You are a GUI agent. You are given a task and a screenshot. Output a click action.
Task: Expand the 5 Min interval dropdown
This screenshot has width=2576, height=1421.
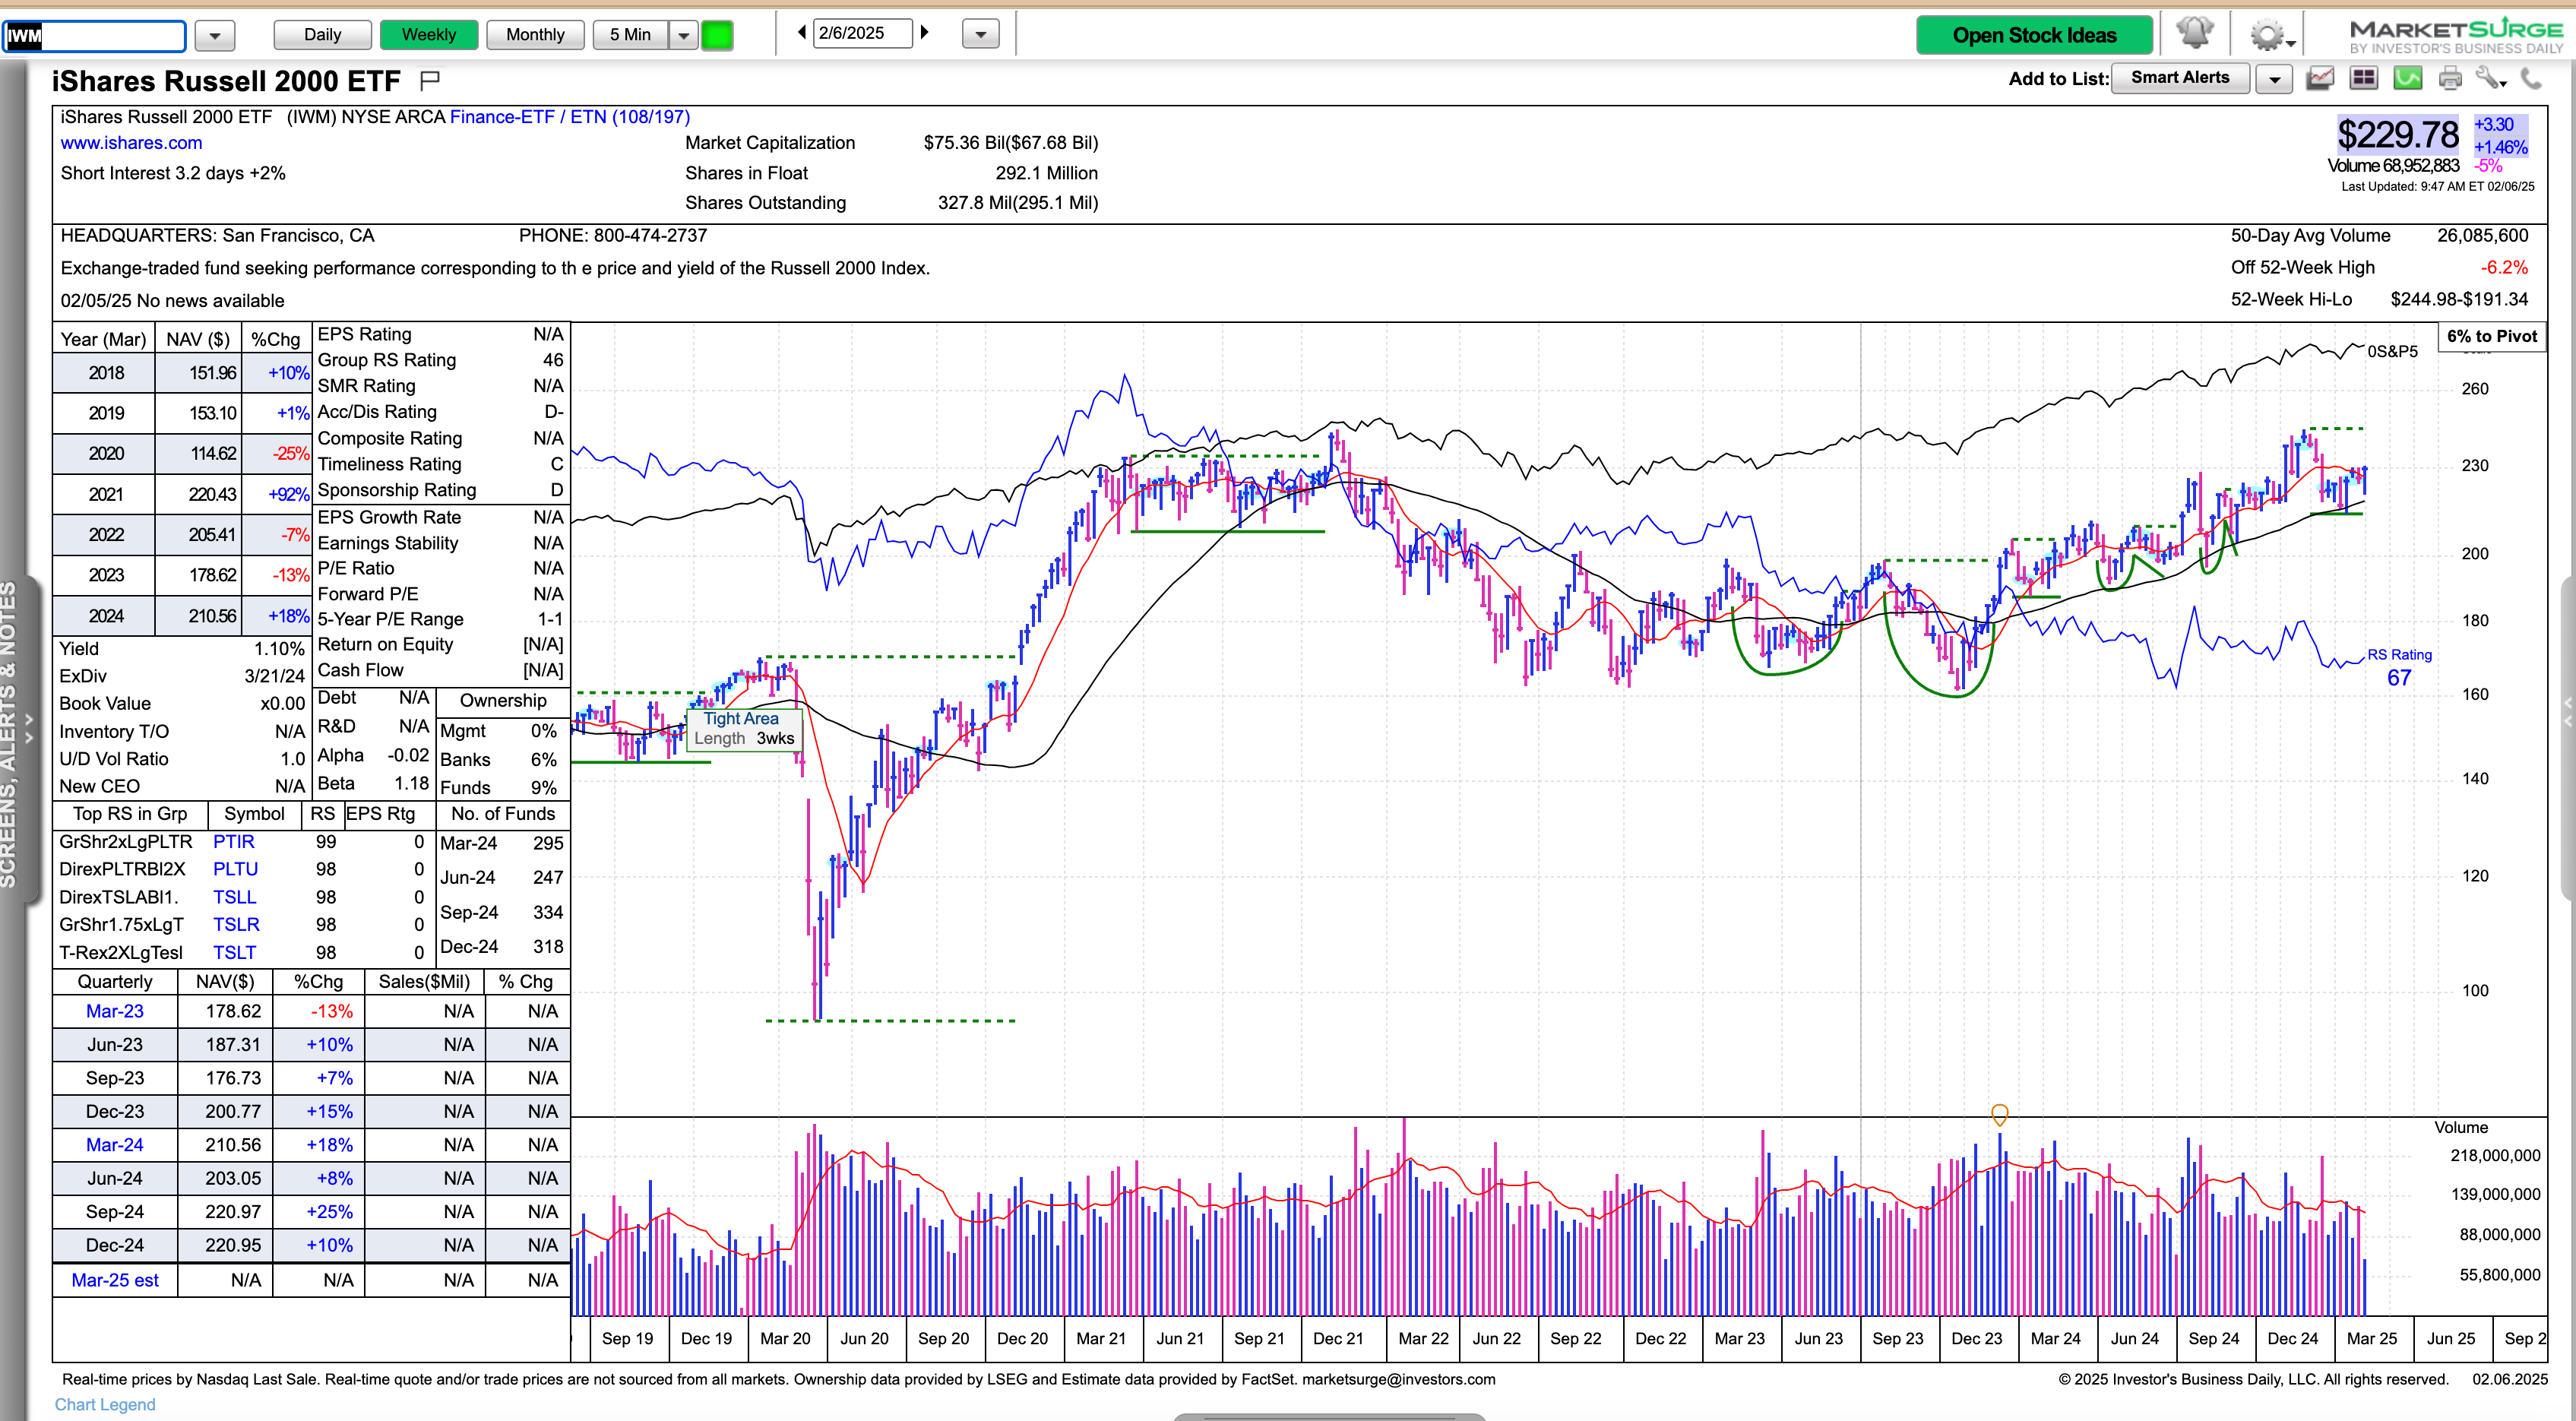pyautogui.click(x=684, y=35)
